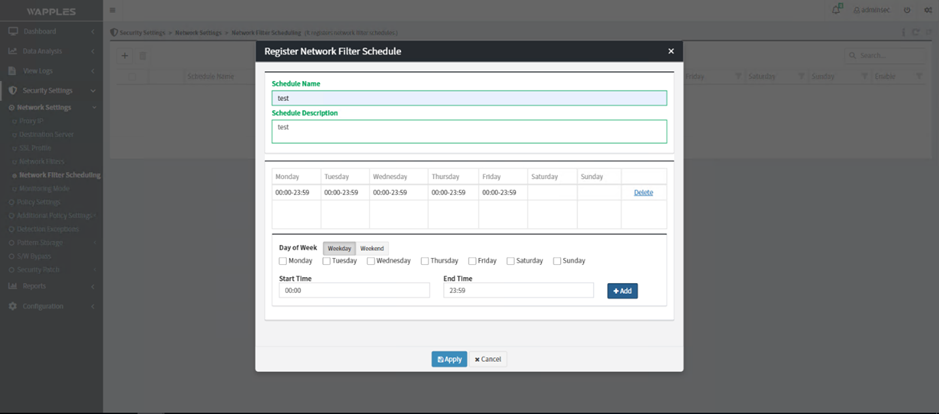Click the Data Analysis chart icon
939x414 pixels.
pyautogui.click(x=13, y=51)
